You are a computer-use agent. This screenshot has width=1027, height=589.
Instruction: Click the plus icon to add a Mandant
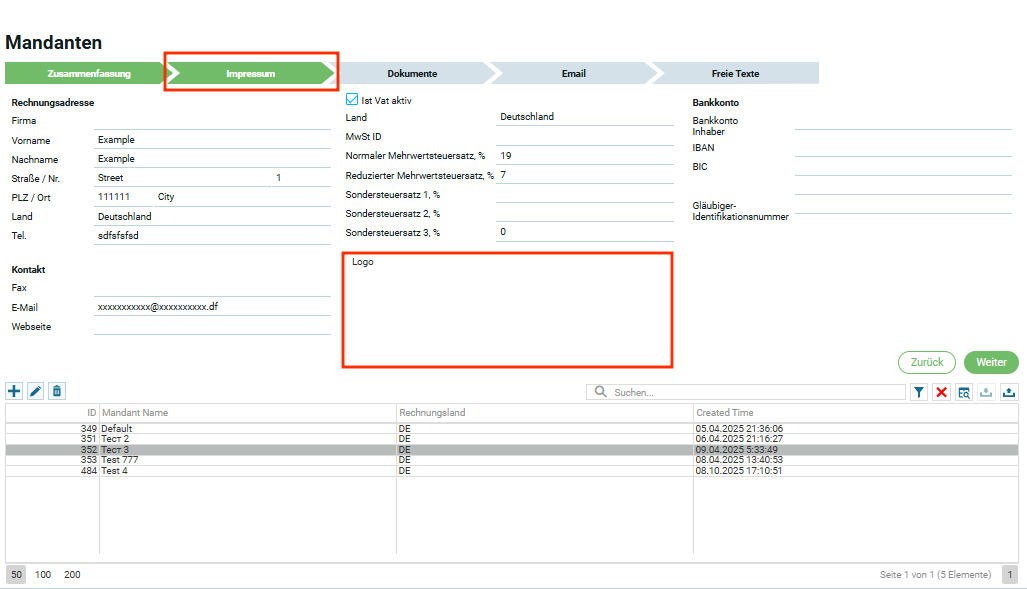[14, 392]
